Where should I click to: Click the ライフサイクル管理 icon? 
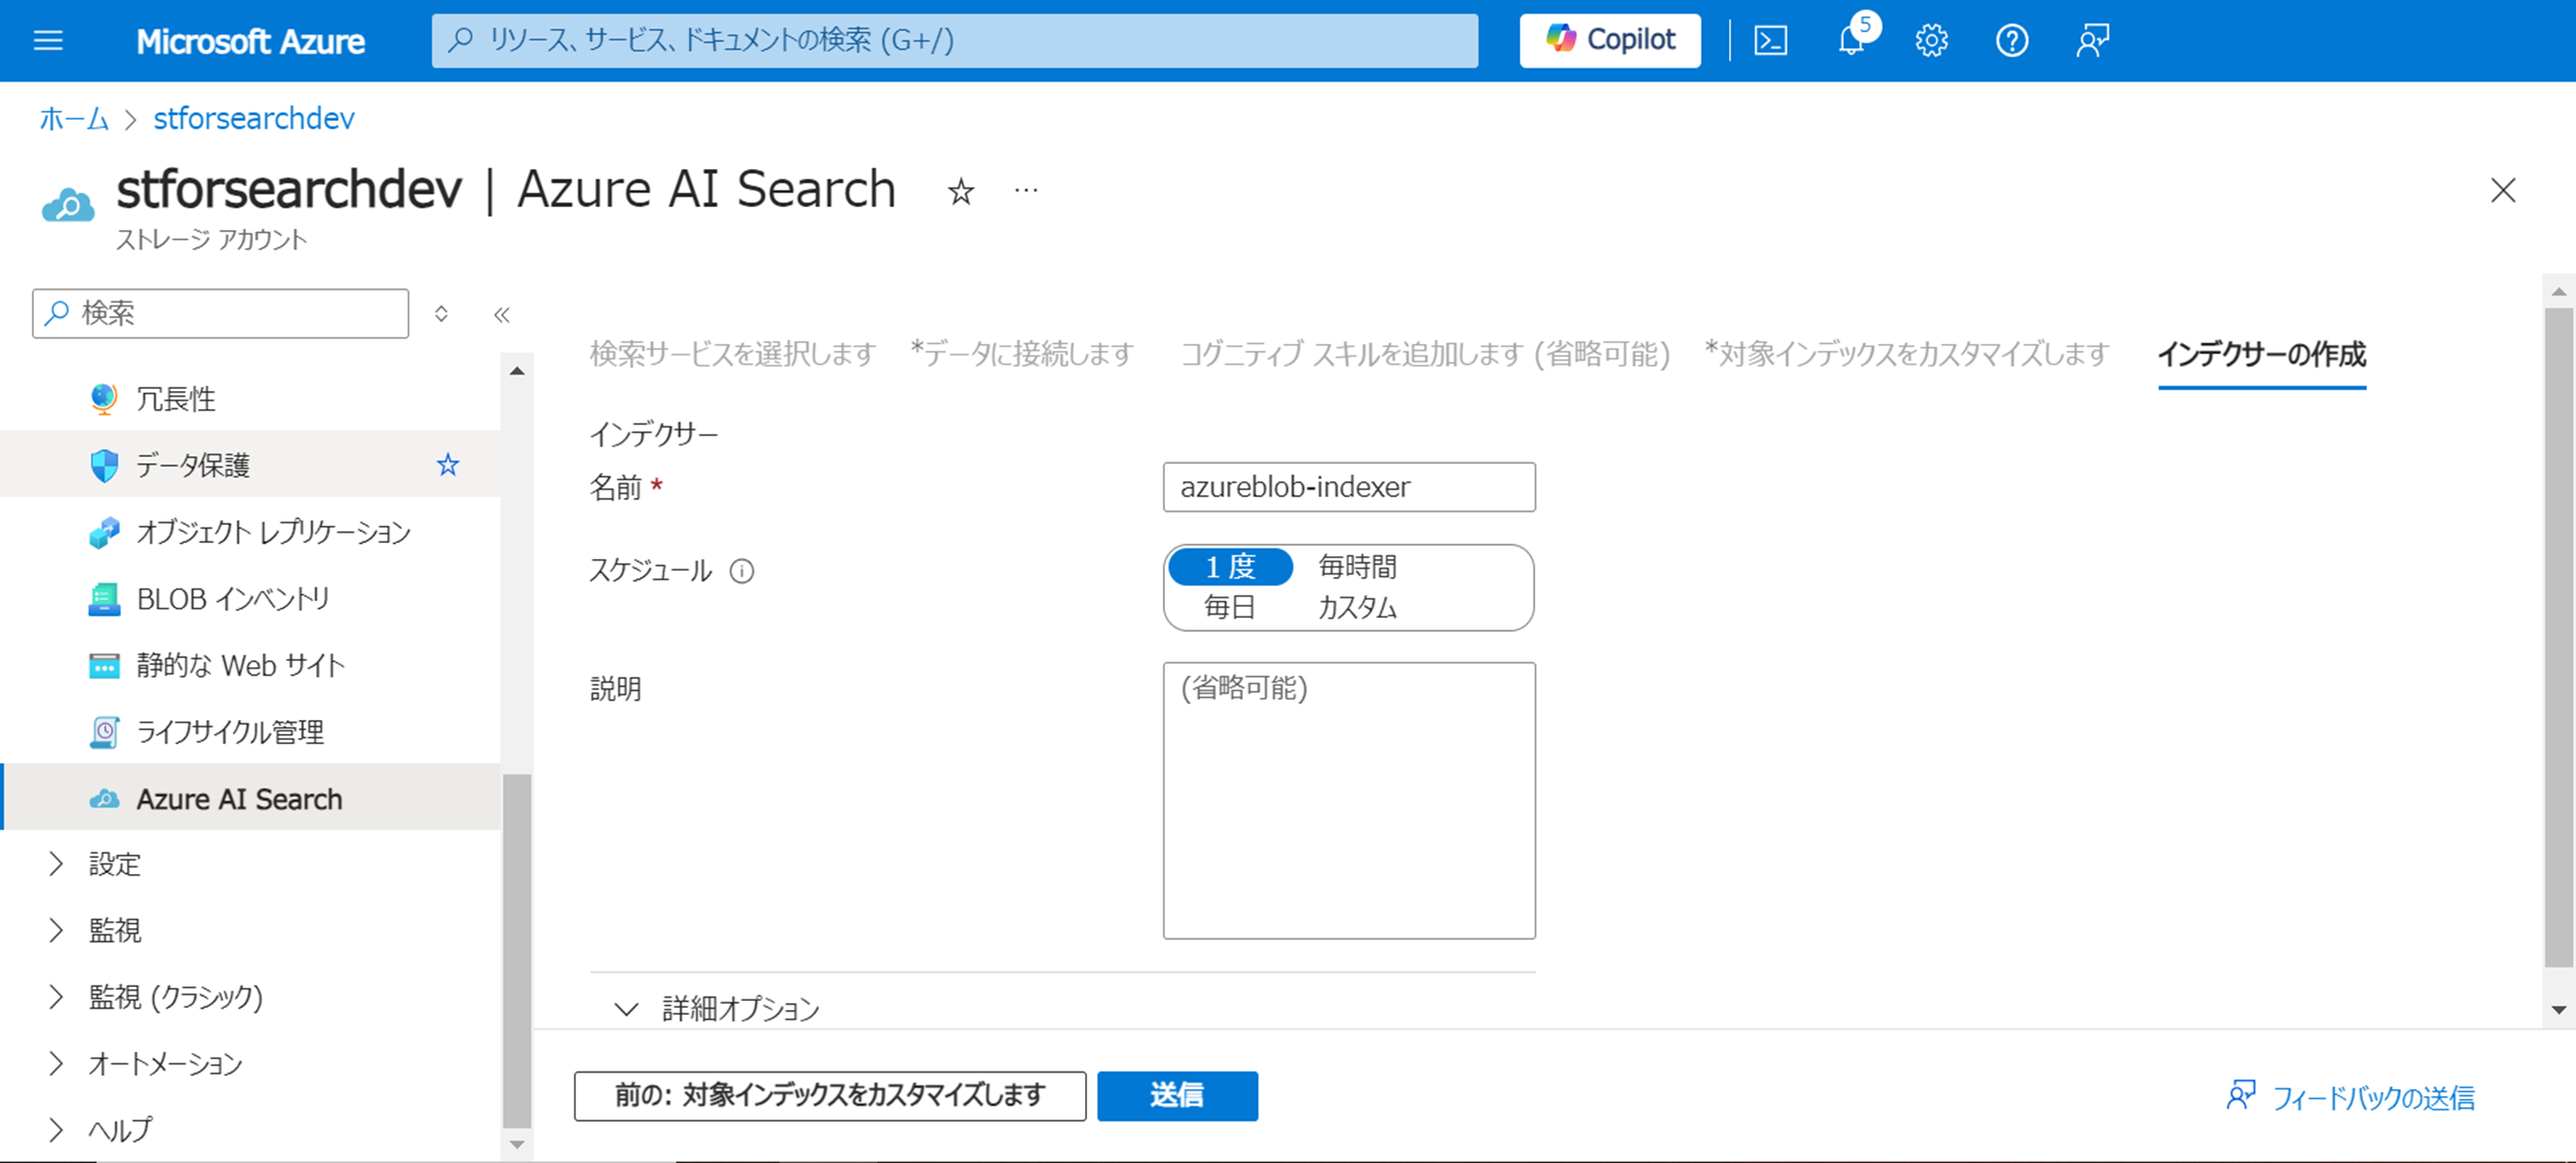pos(103,732)
